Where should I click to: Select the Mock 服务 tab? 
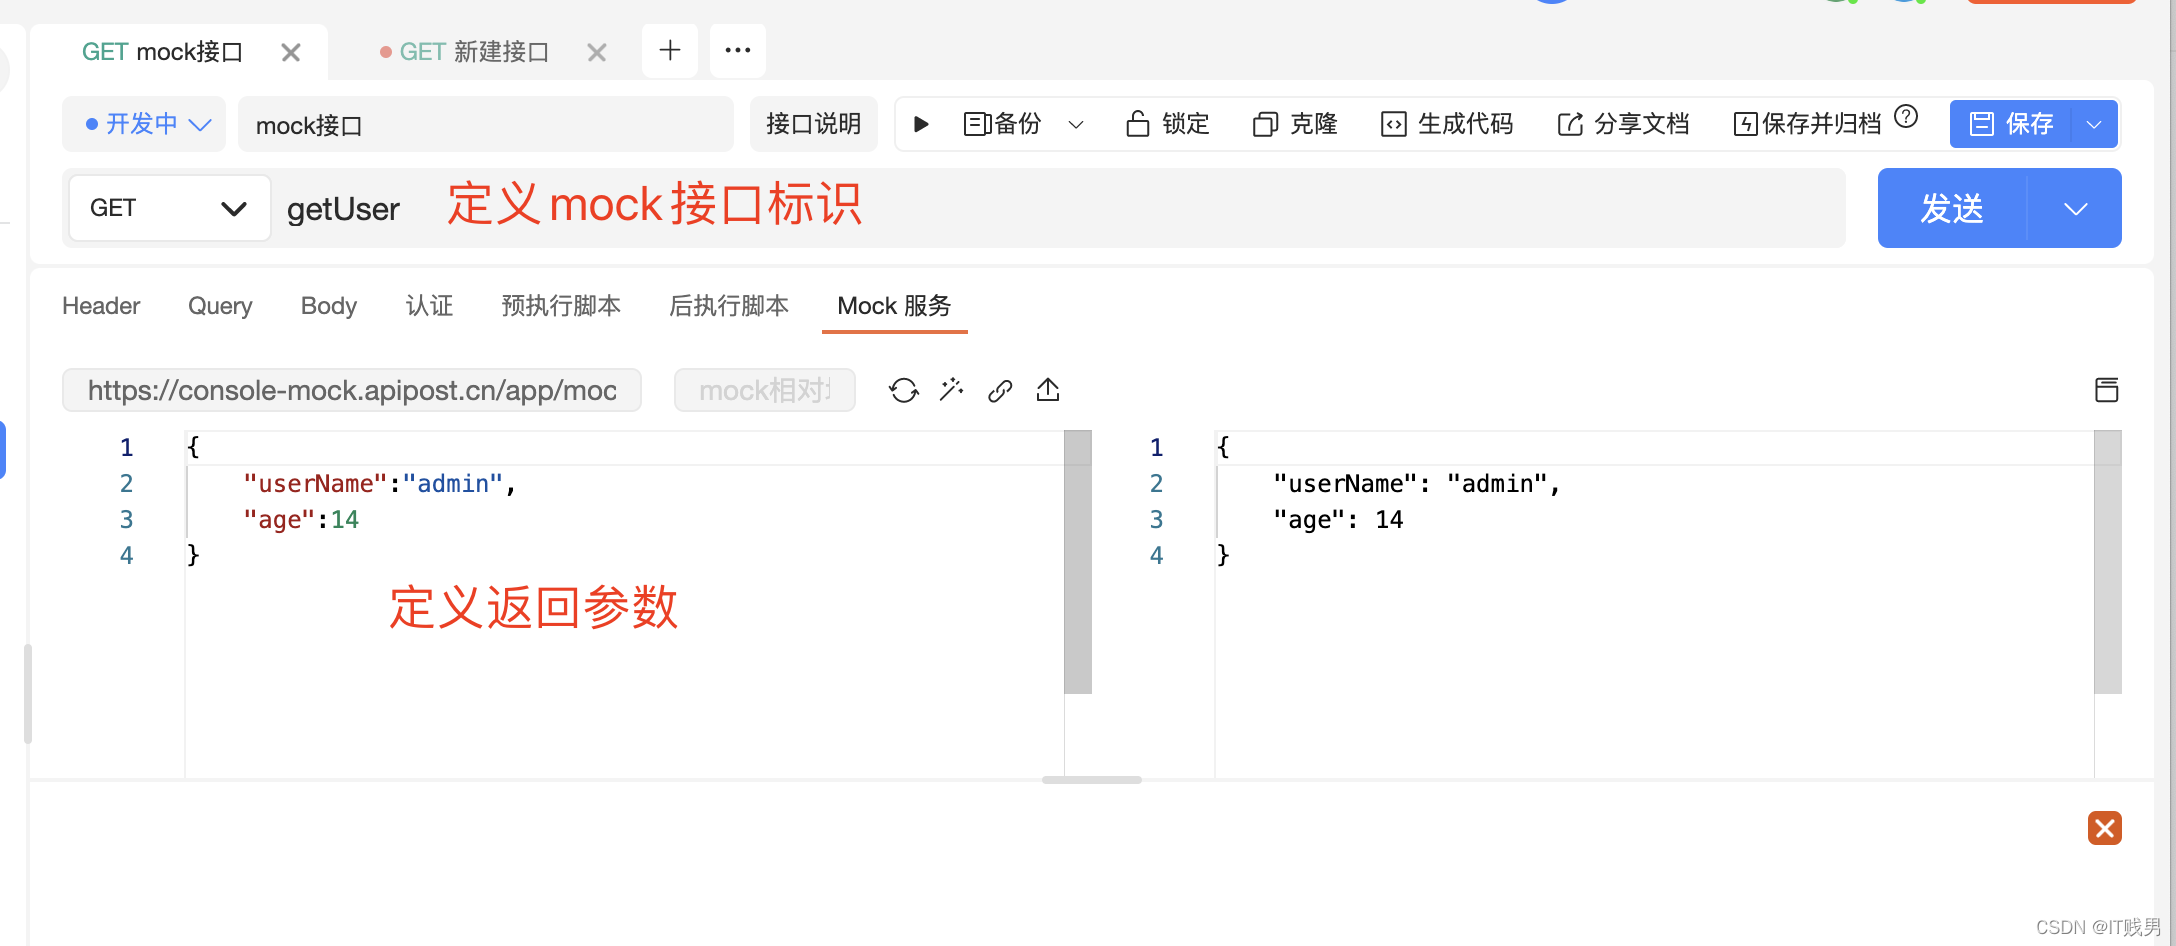click(x=895, y=306)
